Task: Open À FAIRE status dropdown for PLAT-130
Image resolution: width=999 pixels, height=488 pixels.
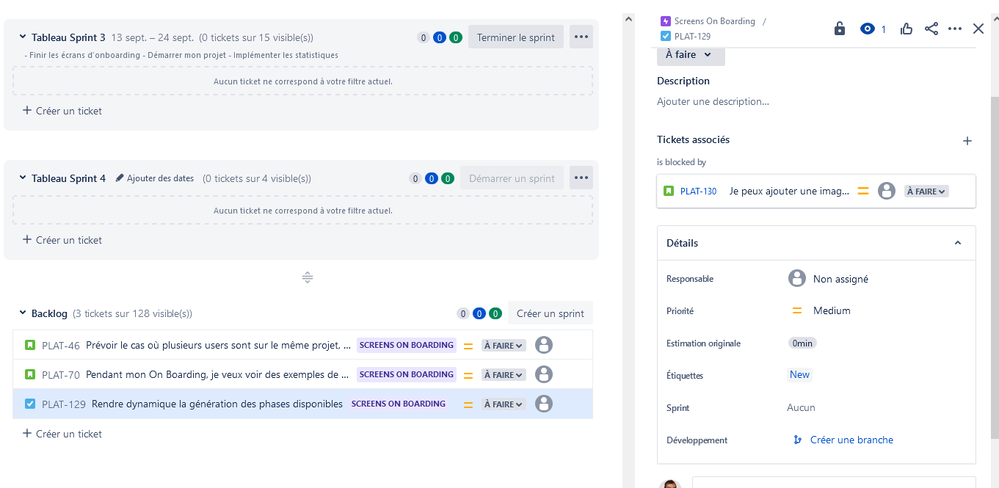Action: point(926,190)
